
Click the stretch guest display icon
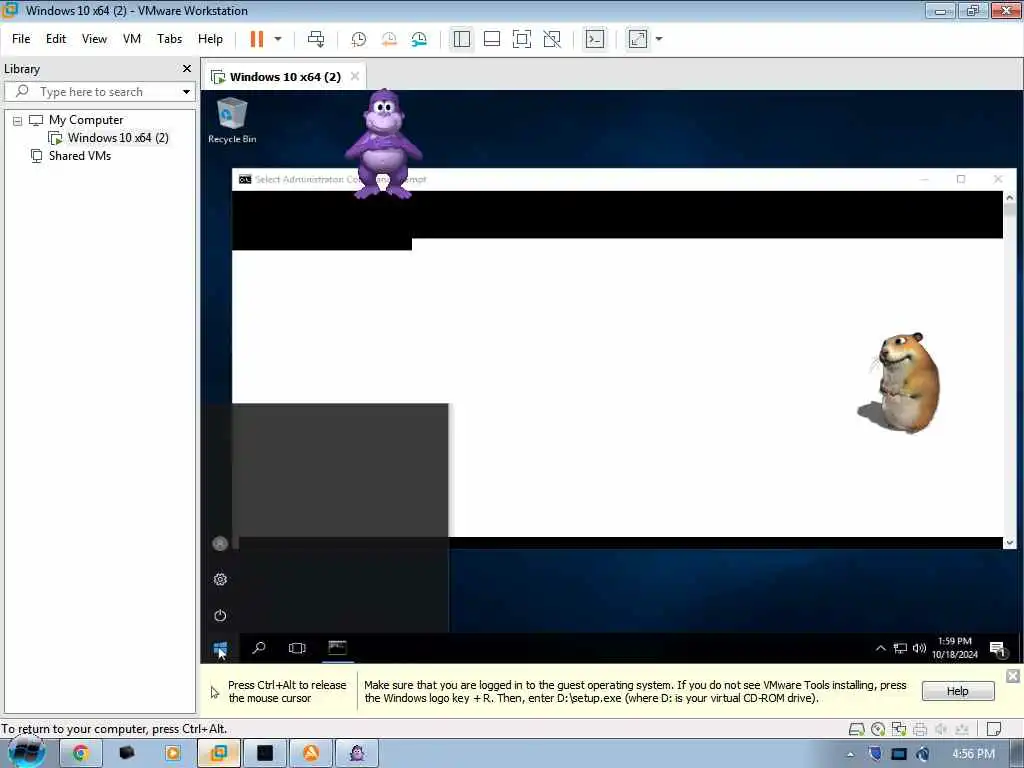click(637, 39)
